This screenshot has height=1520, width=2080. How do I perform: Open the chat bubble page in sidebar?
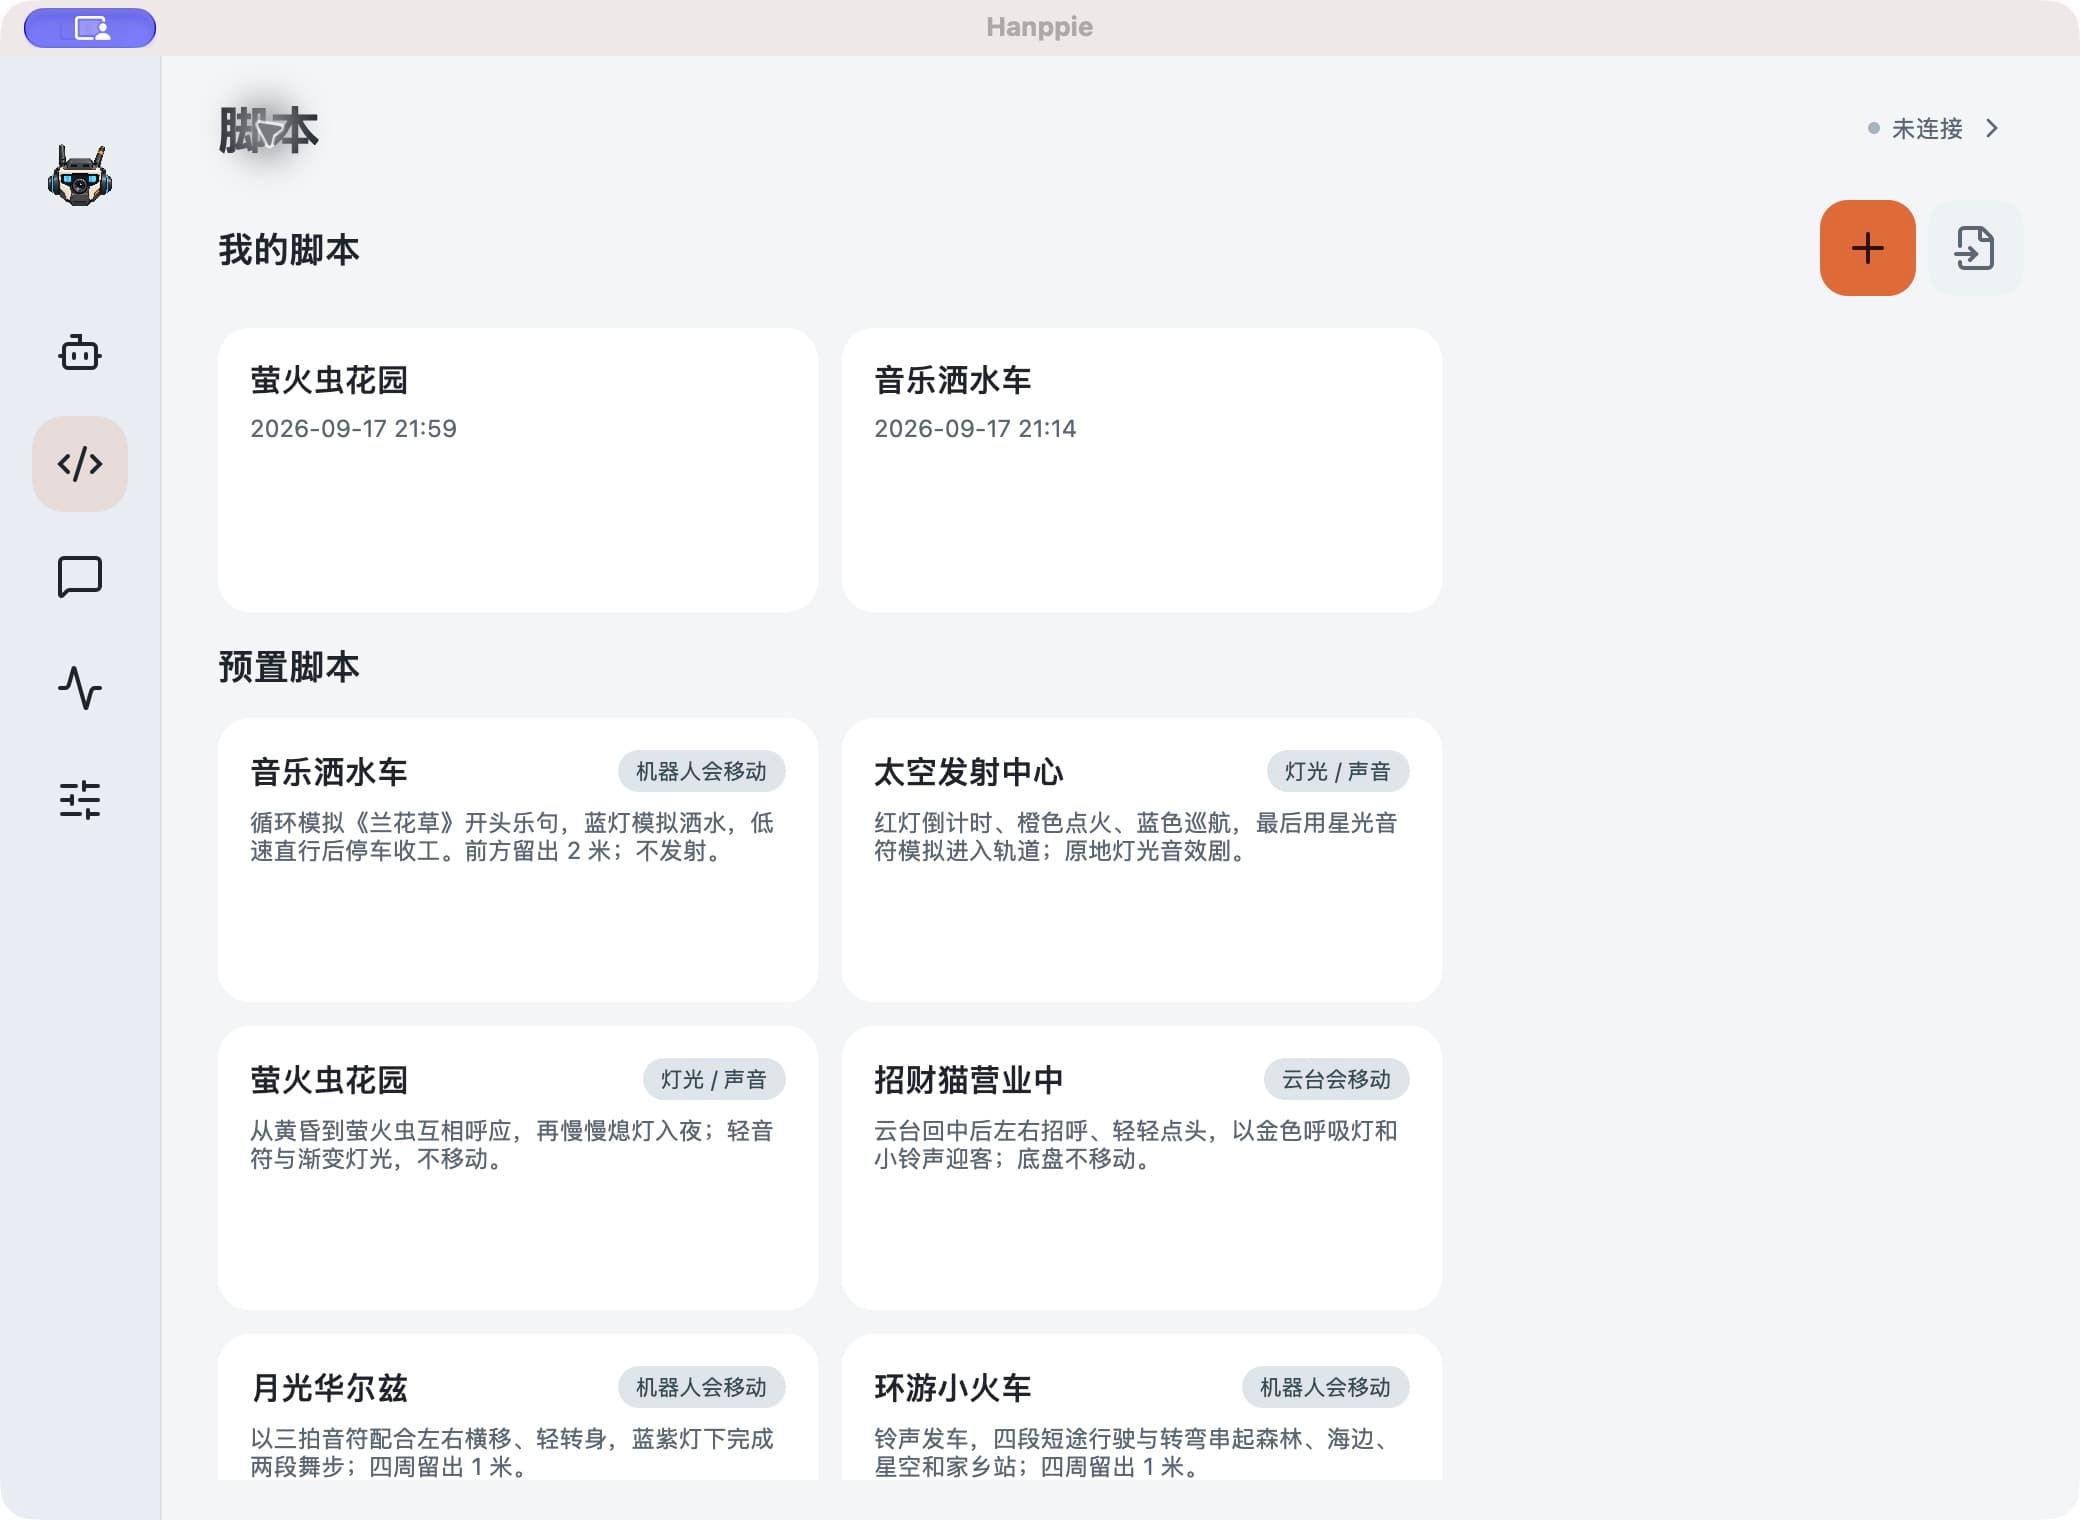click(x=80, y=577)
